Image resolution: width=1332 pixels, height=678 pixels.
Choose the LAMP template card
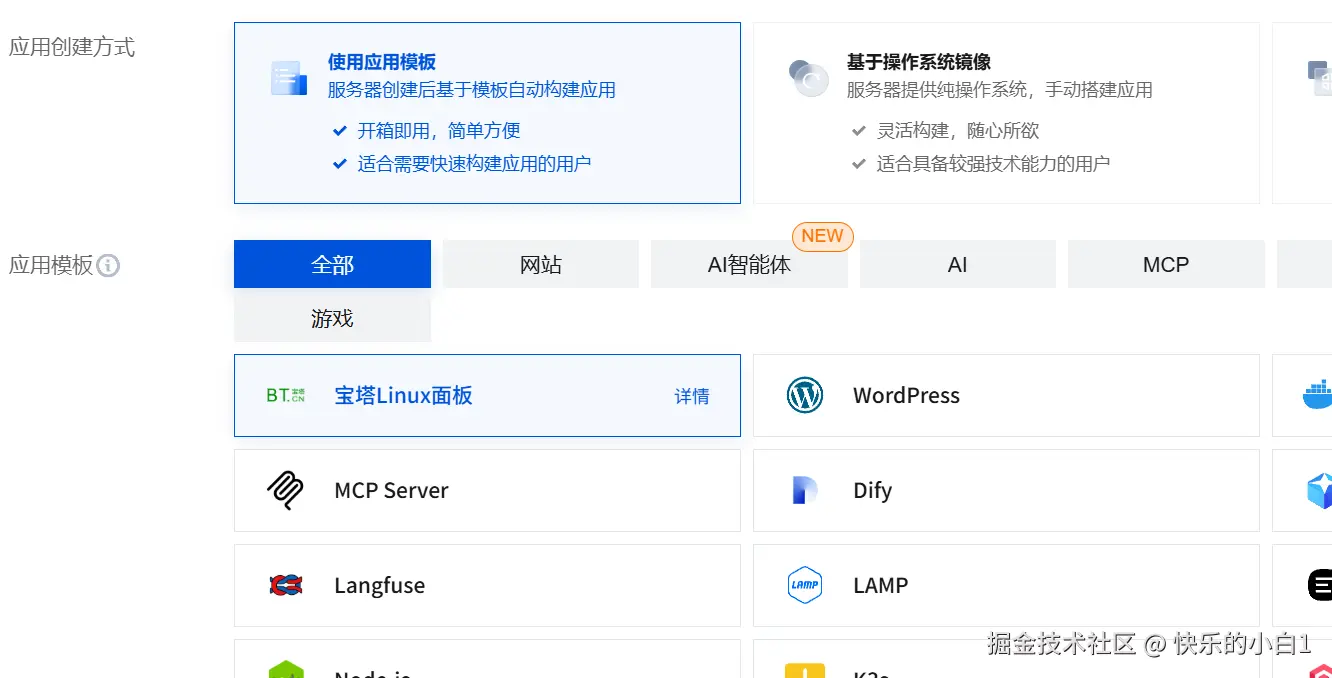1006,585
